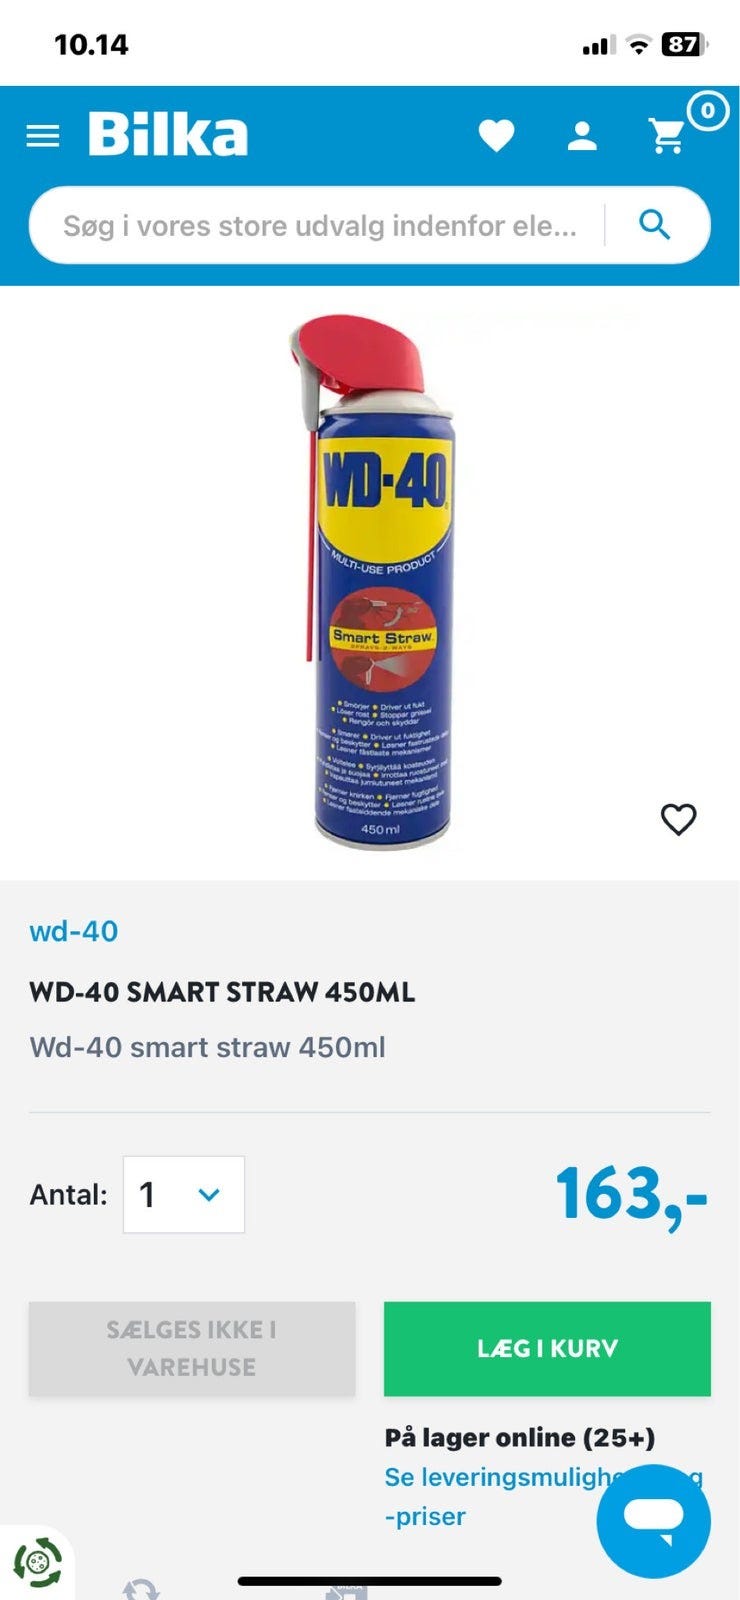Add product to wishlist heart
The height and width of the screenshot is (1600, 740).
pos(678,819)
